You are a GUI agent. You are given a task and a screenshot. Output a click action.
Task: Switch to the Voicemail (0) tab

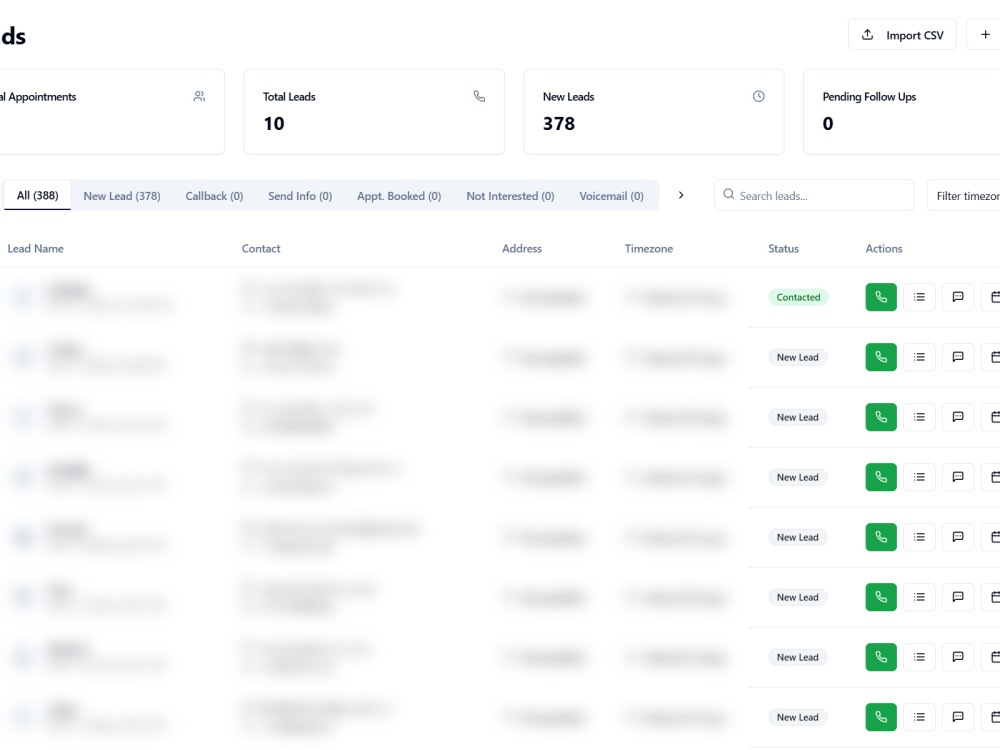click(611, 196)
